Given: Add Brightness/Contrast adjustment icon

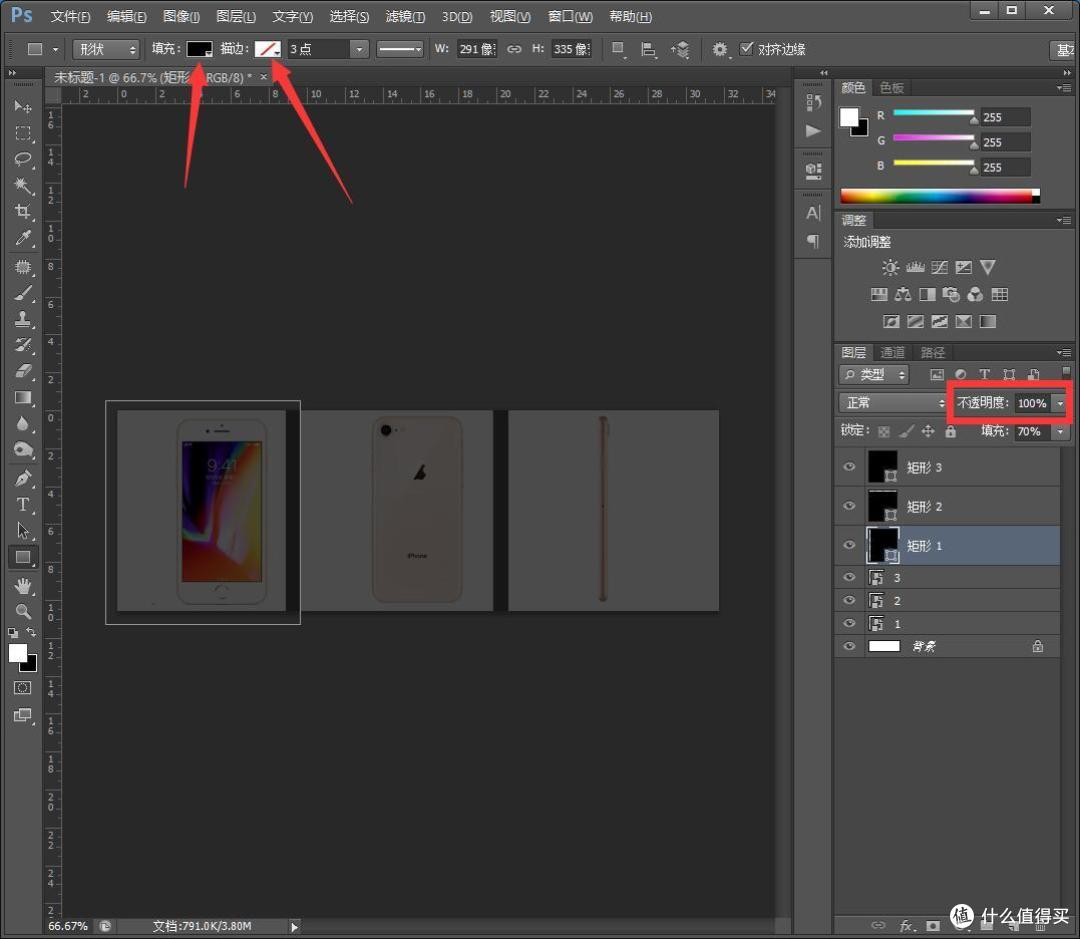Looking at the screenshot, I should coord(891,267).
